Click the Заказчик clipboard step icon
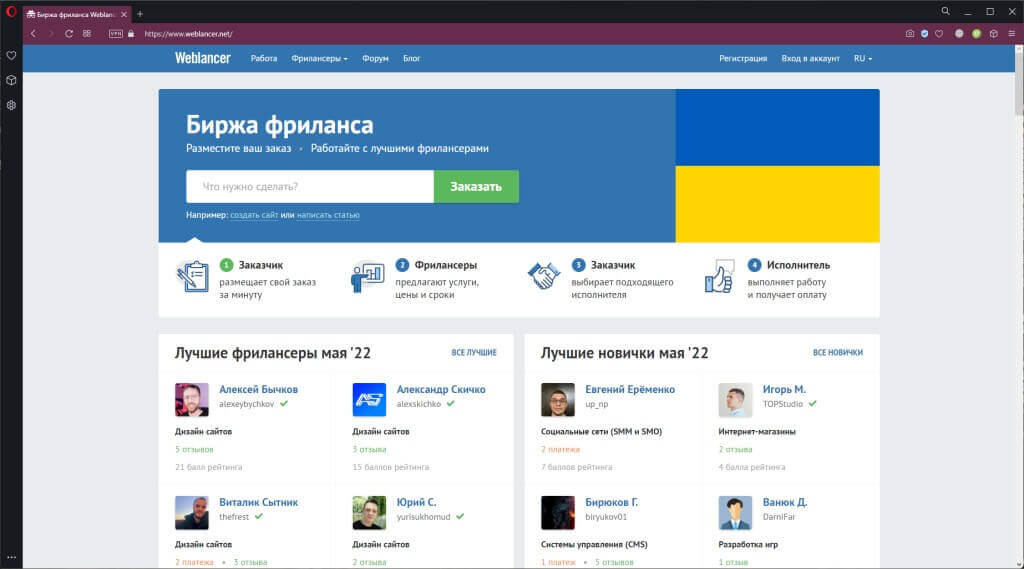This screenshot has width=1024, height=569. click(x=192, y=276)
